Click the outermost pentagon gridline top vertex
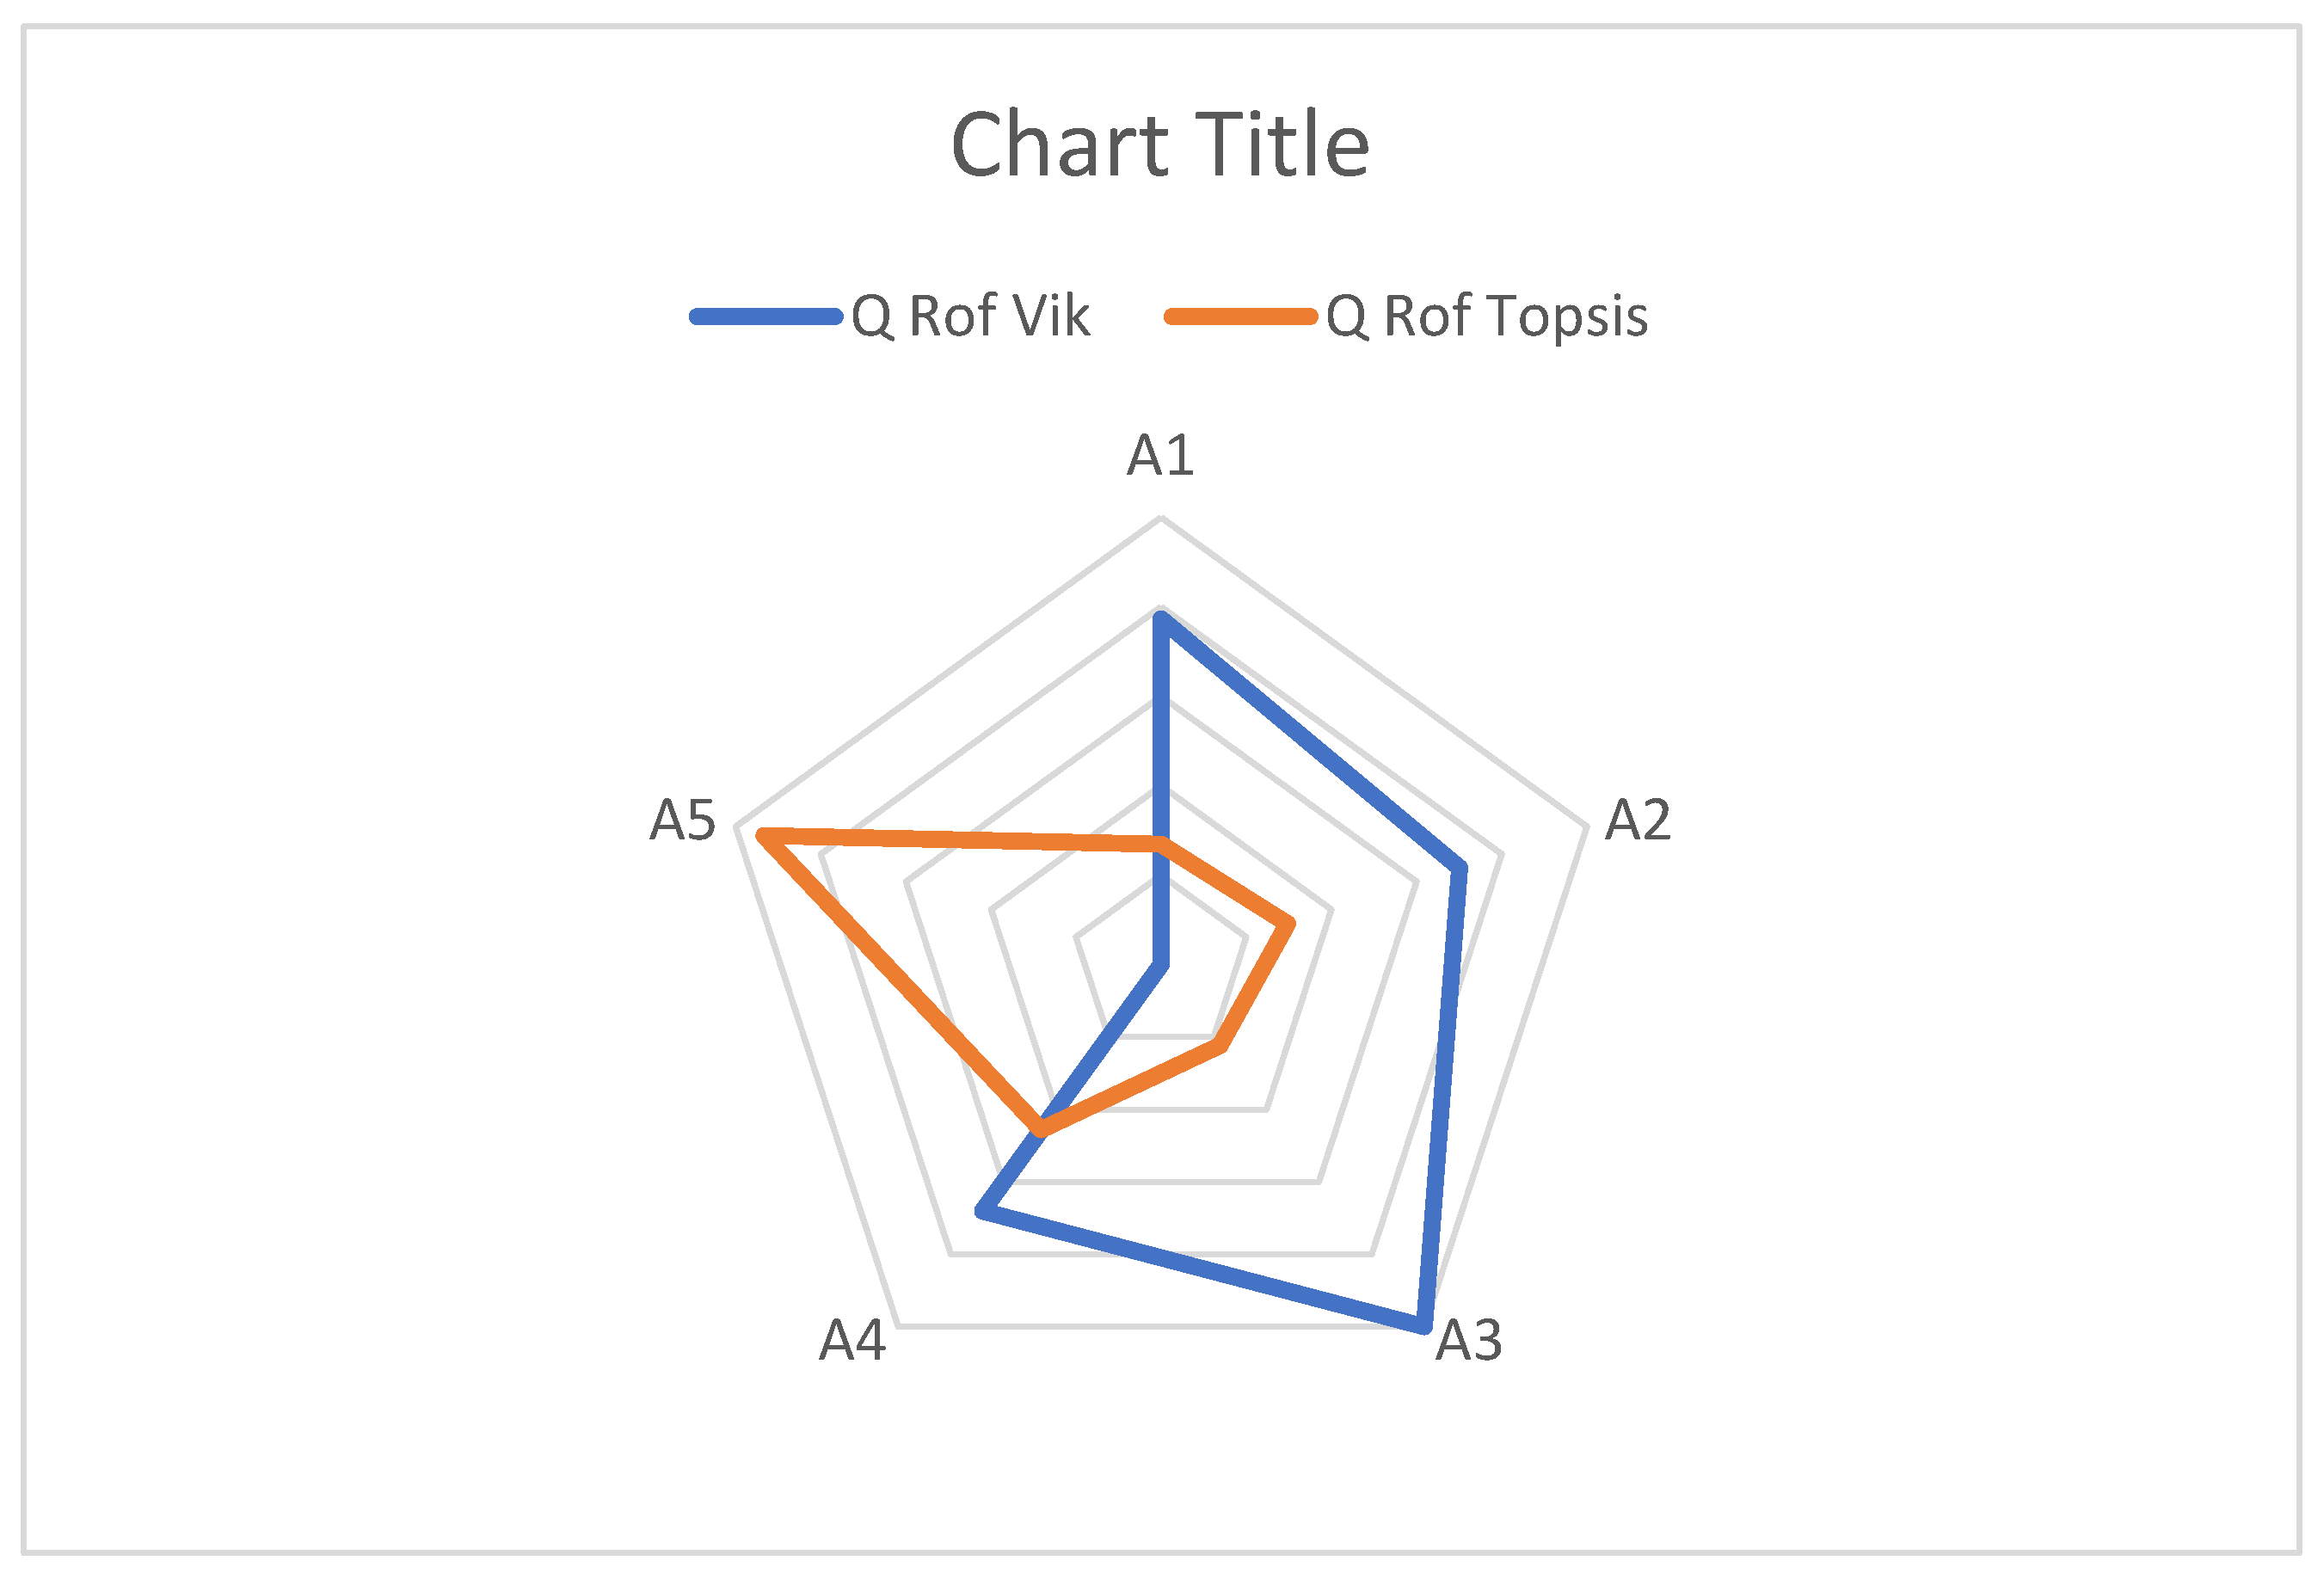This screenshot has height=1573, width=2324. [1160, 518]
